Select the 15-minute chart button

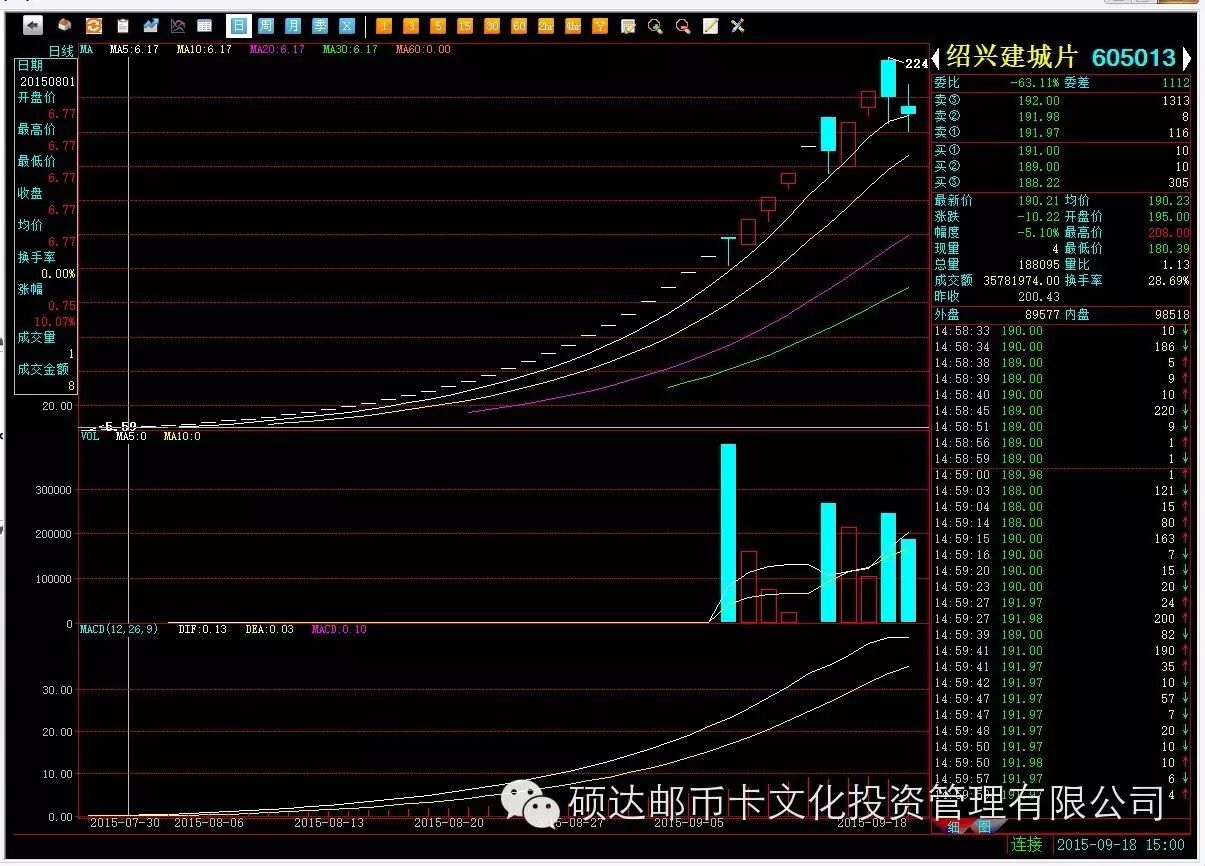465,26
